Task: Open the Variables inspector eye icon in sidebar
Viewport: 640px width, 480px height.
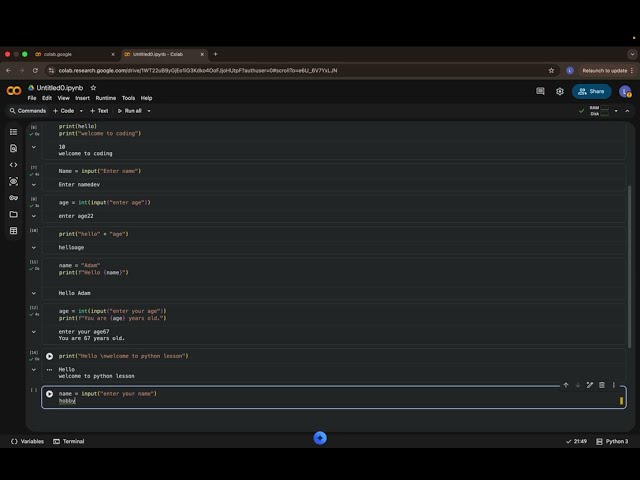Action: 13,181
